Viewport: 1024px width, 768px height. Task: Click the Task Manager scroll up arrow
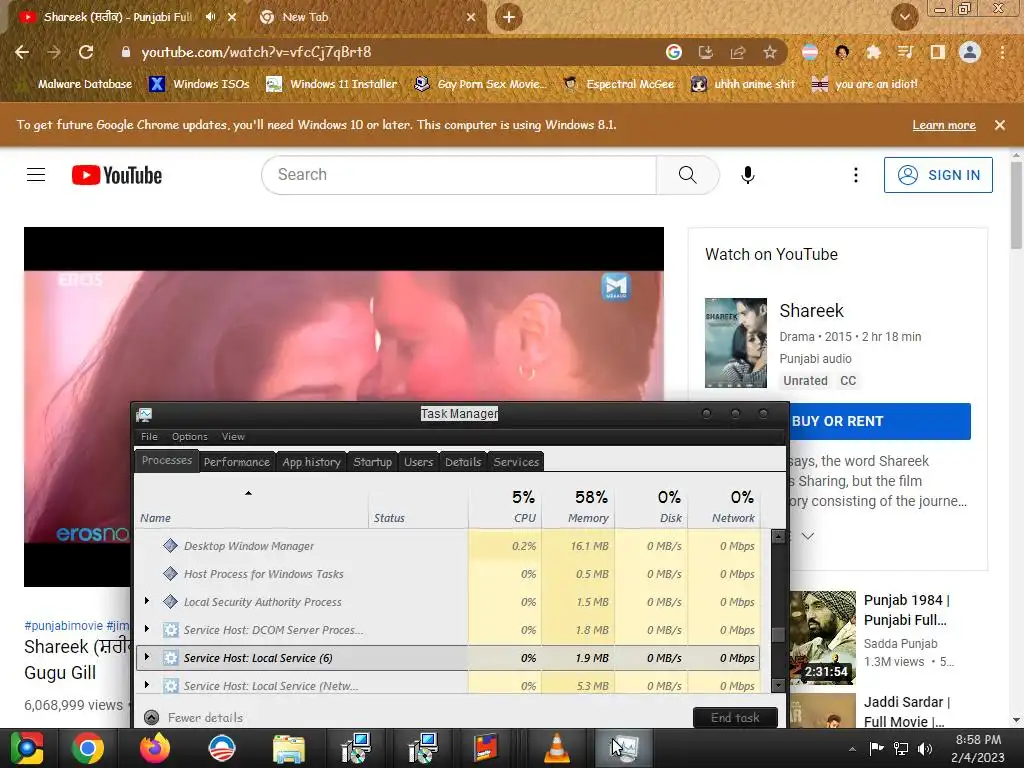(778, 537)
